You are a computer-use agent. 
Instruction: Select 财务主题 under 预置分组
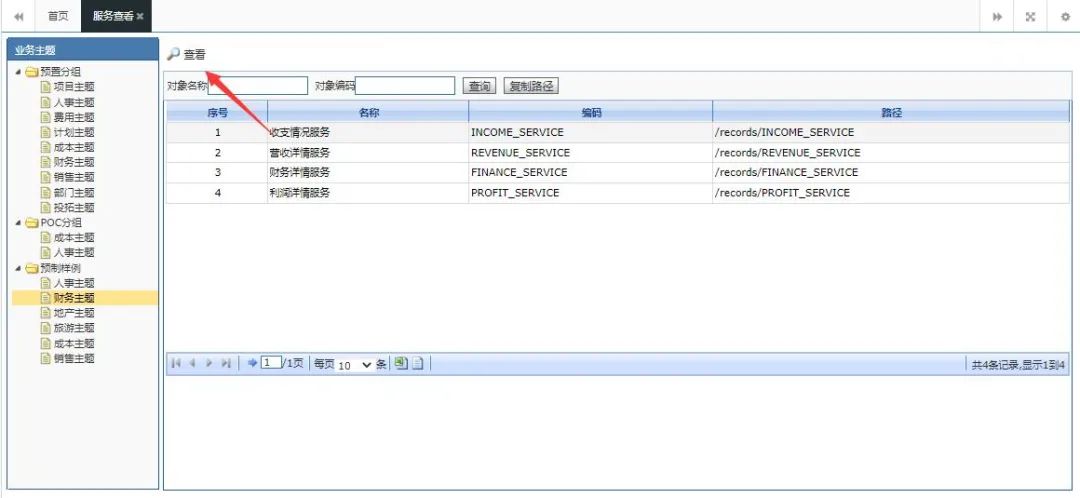point(74,163)
